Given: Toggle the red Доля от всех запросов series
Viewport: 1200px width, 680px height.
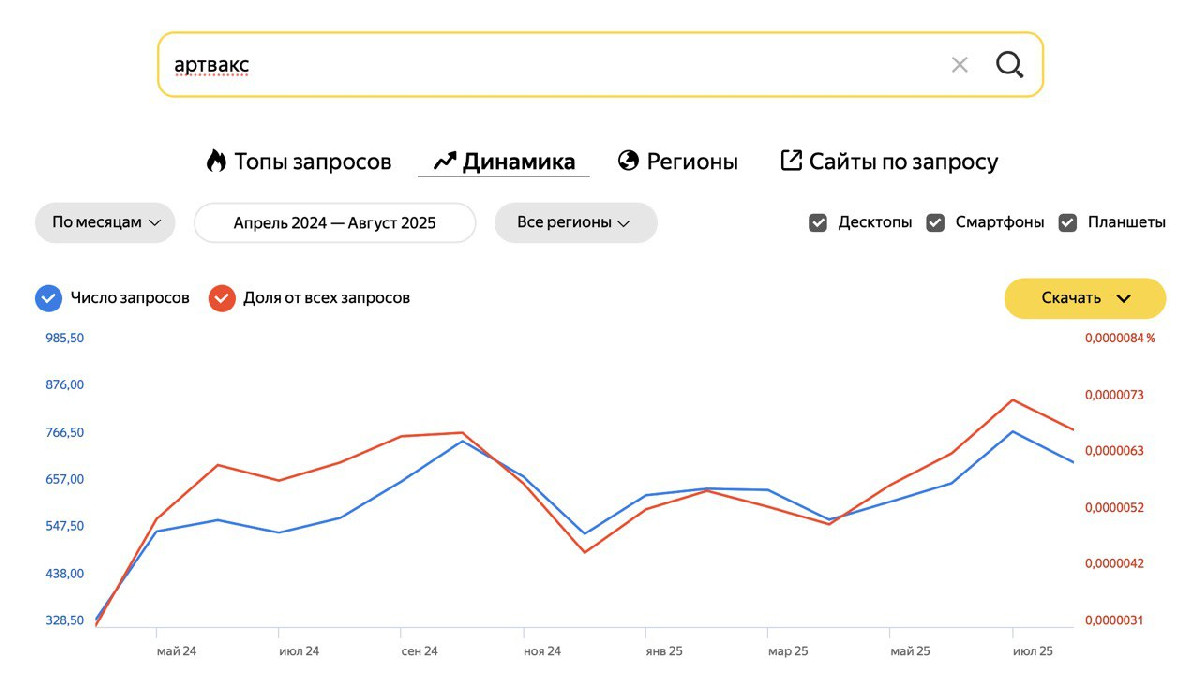Looking at the screenshot, I should (222, 298).
